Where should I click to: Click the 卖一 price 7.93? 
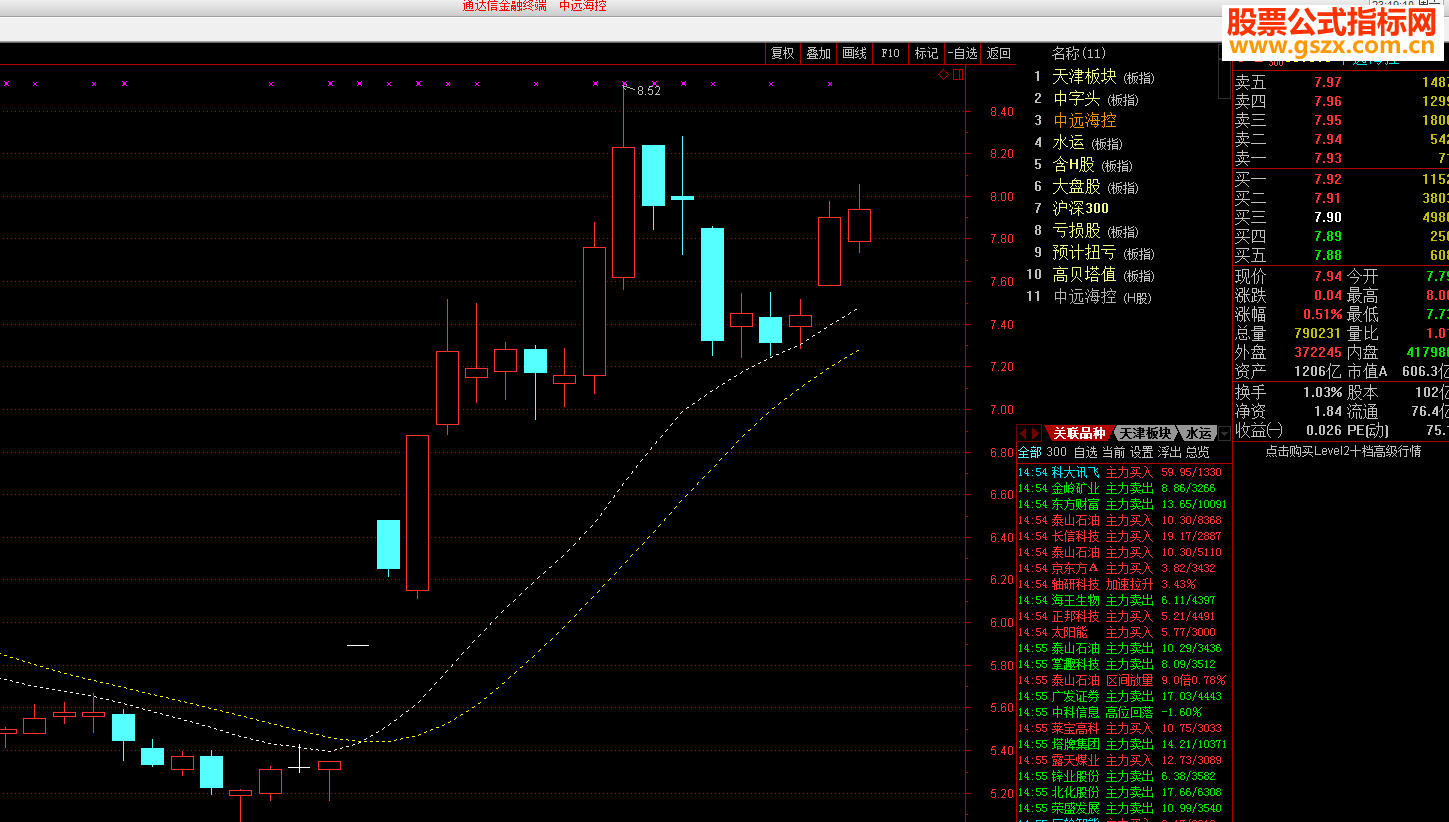coord(1328,158)
